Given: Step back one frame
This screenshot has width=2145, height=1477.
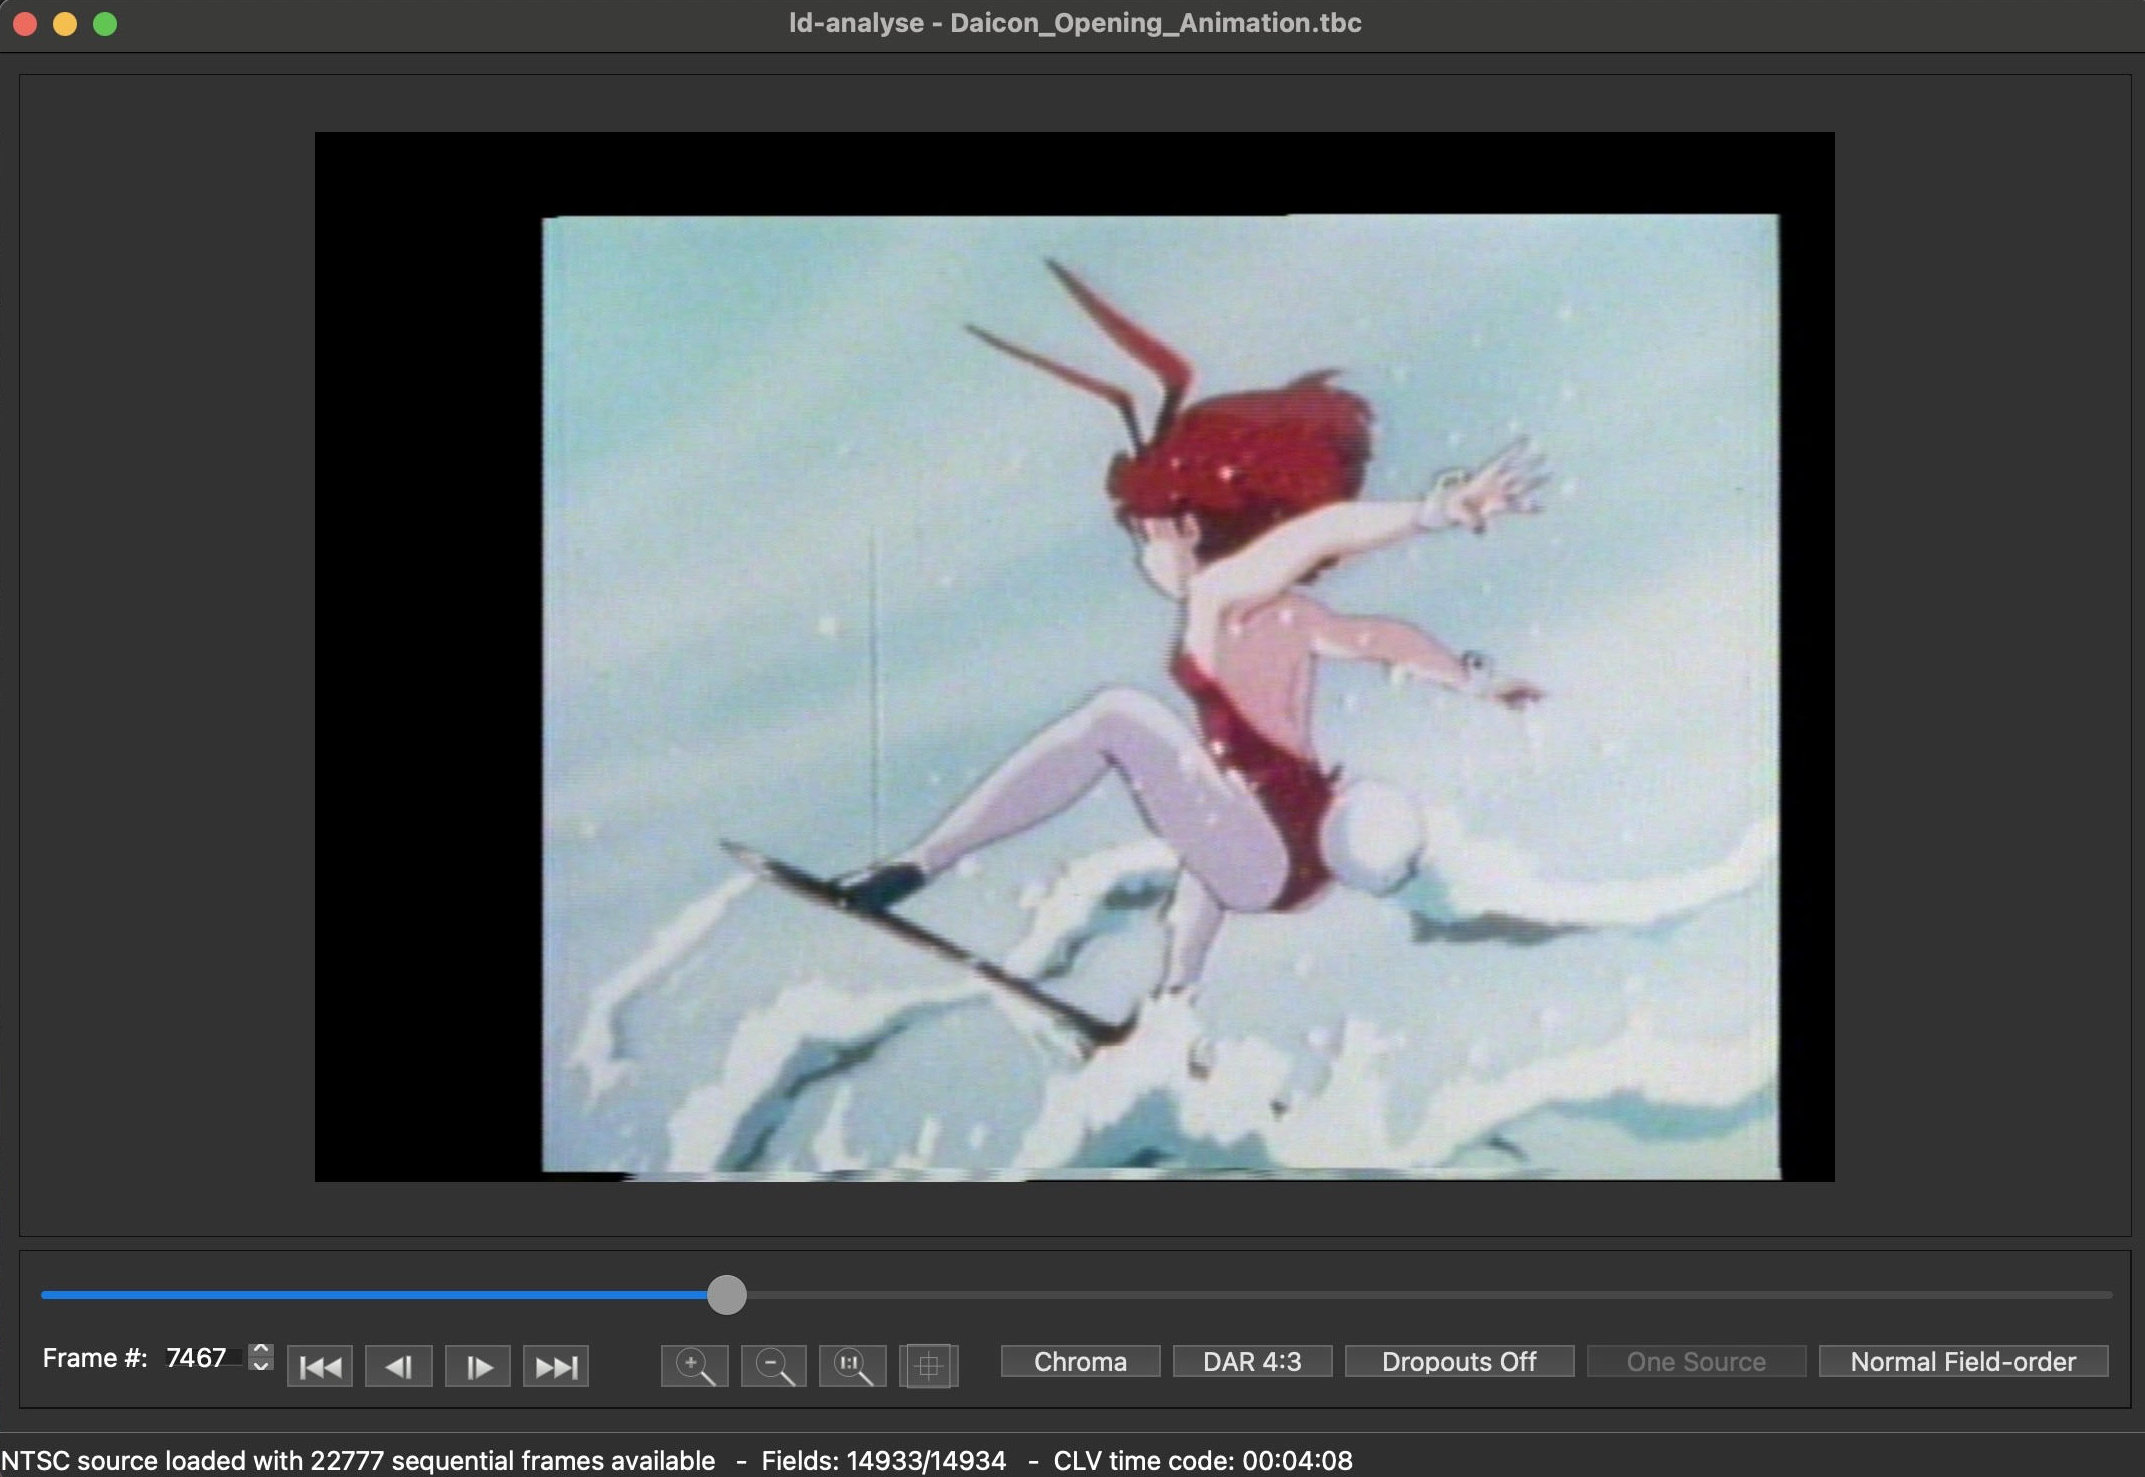Looking at the screenshot, I should [399, 1366].
